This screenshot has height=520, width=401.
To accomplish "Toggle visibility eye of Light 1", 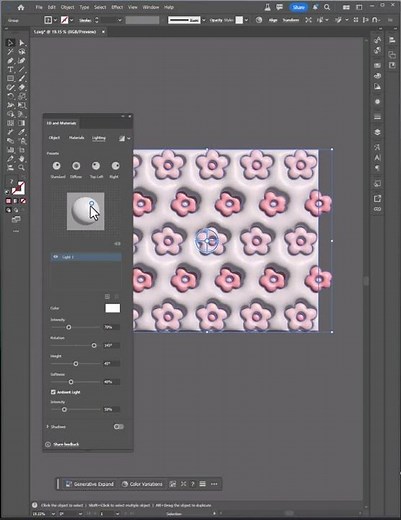I will click(56, 257).
